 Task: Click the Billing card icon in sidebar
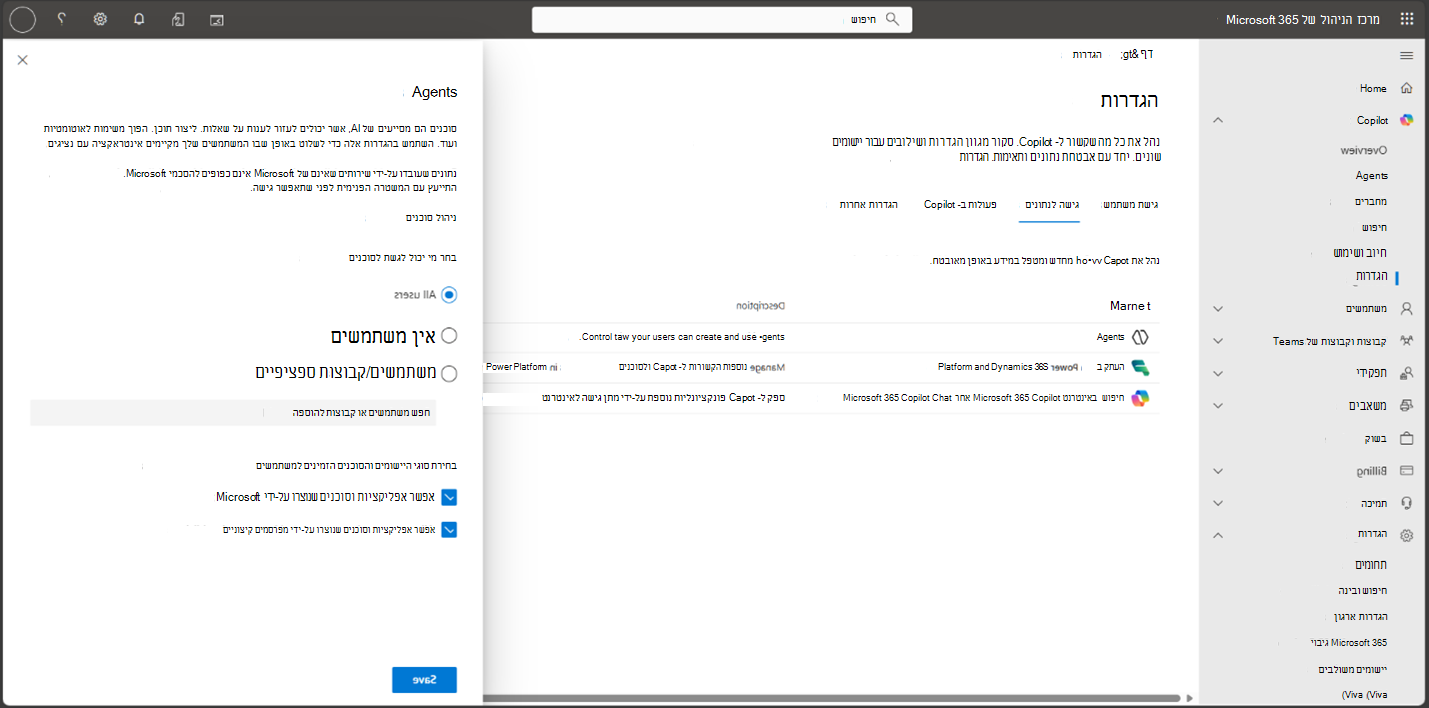[x=1407, y=470]
